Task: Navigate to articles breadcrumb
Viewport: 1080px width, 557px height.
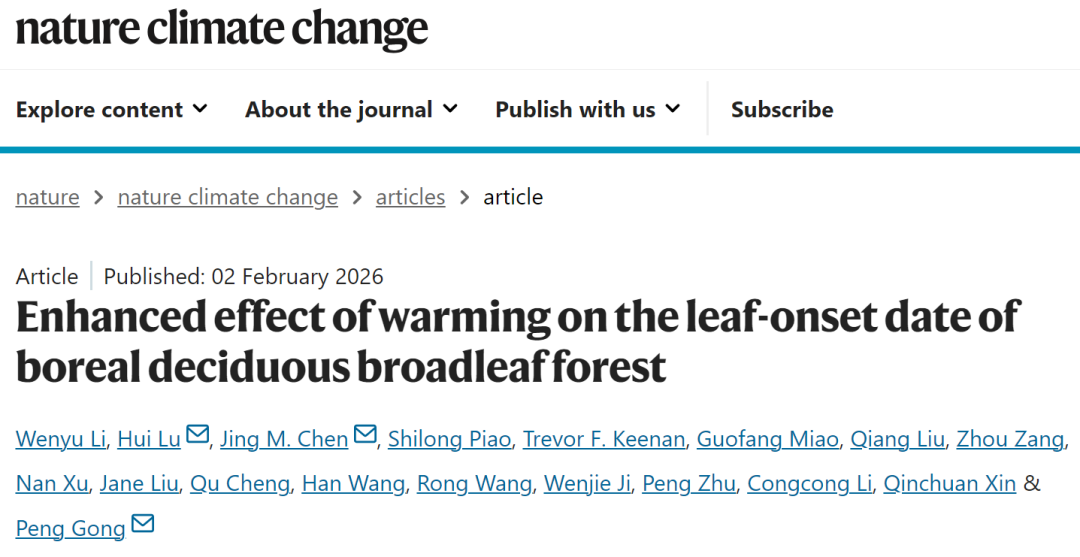Action: [410, 197]
